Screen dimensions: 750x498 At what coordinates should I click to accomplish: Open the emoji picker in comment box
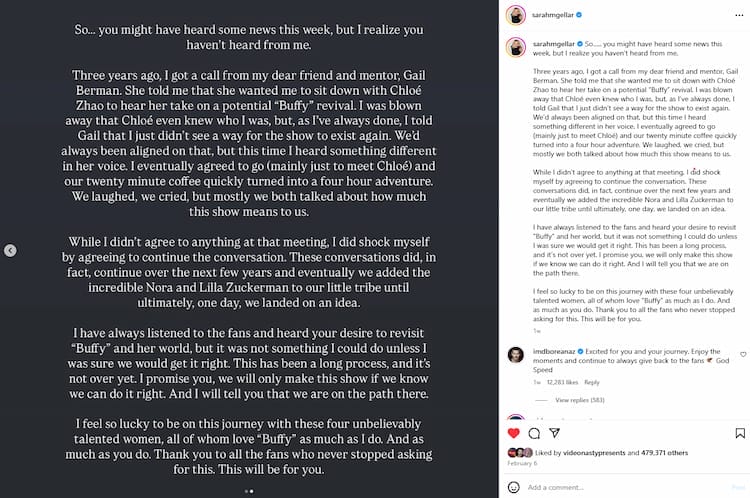pyautogui.click(x=514, y=487)
